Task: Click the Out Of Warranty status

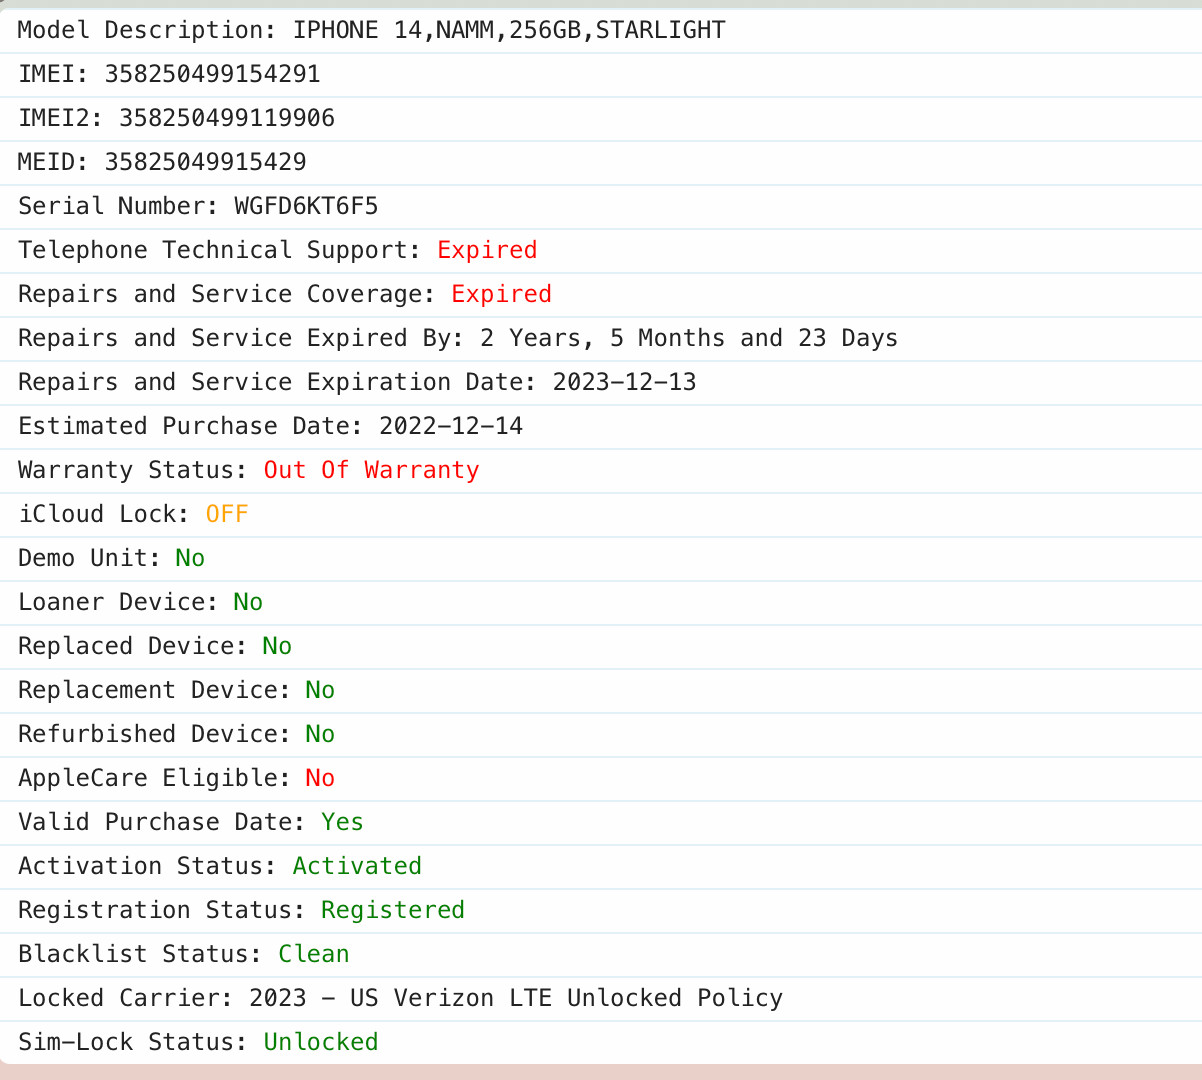Action: tap(371, 470)
